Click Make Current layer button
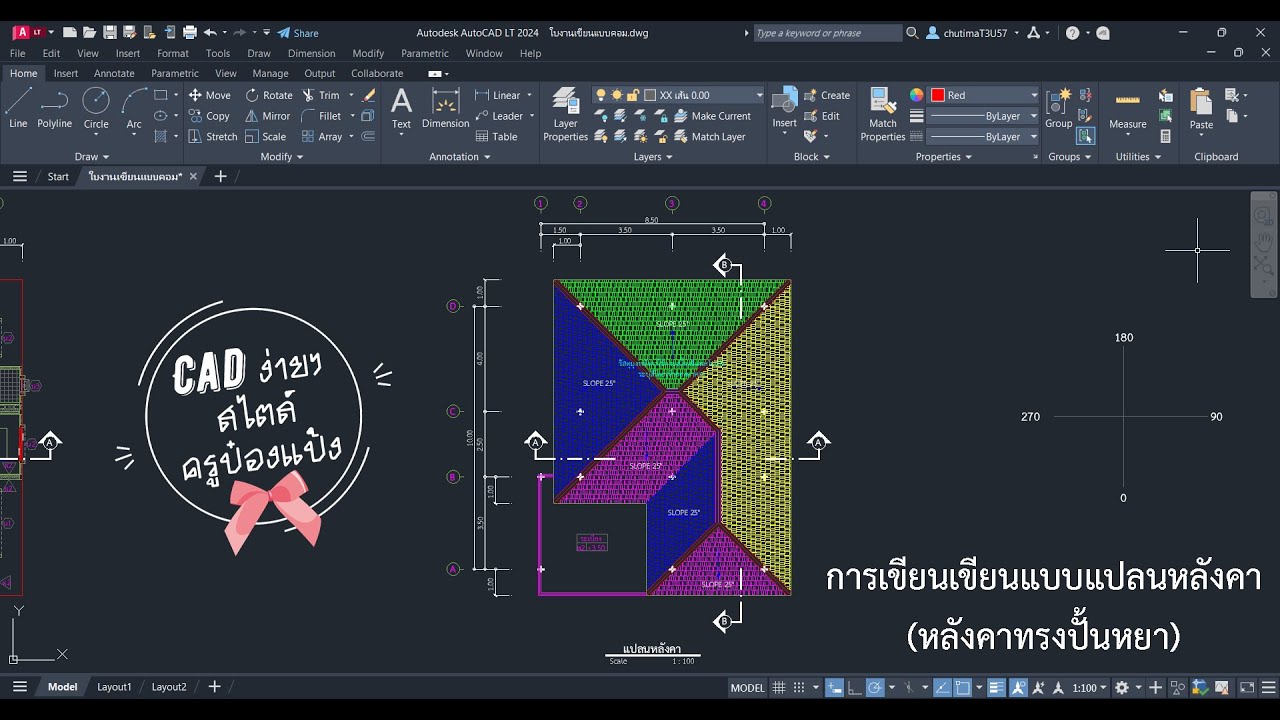The height and width of the screenshot is (720, 1280). 712,116
